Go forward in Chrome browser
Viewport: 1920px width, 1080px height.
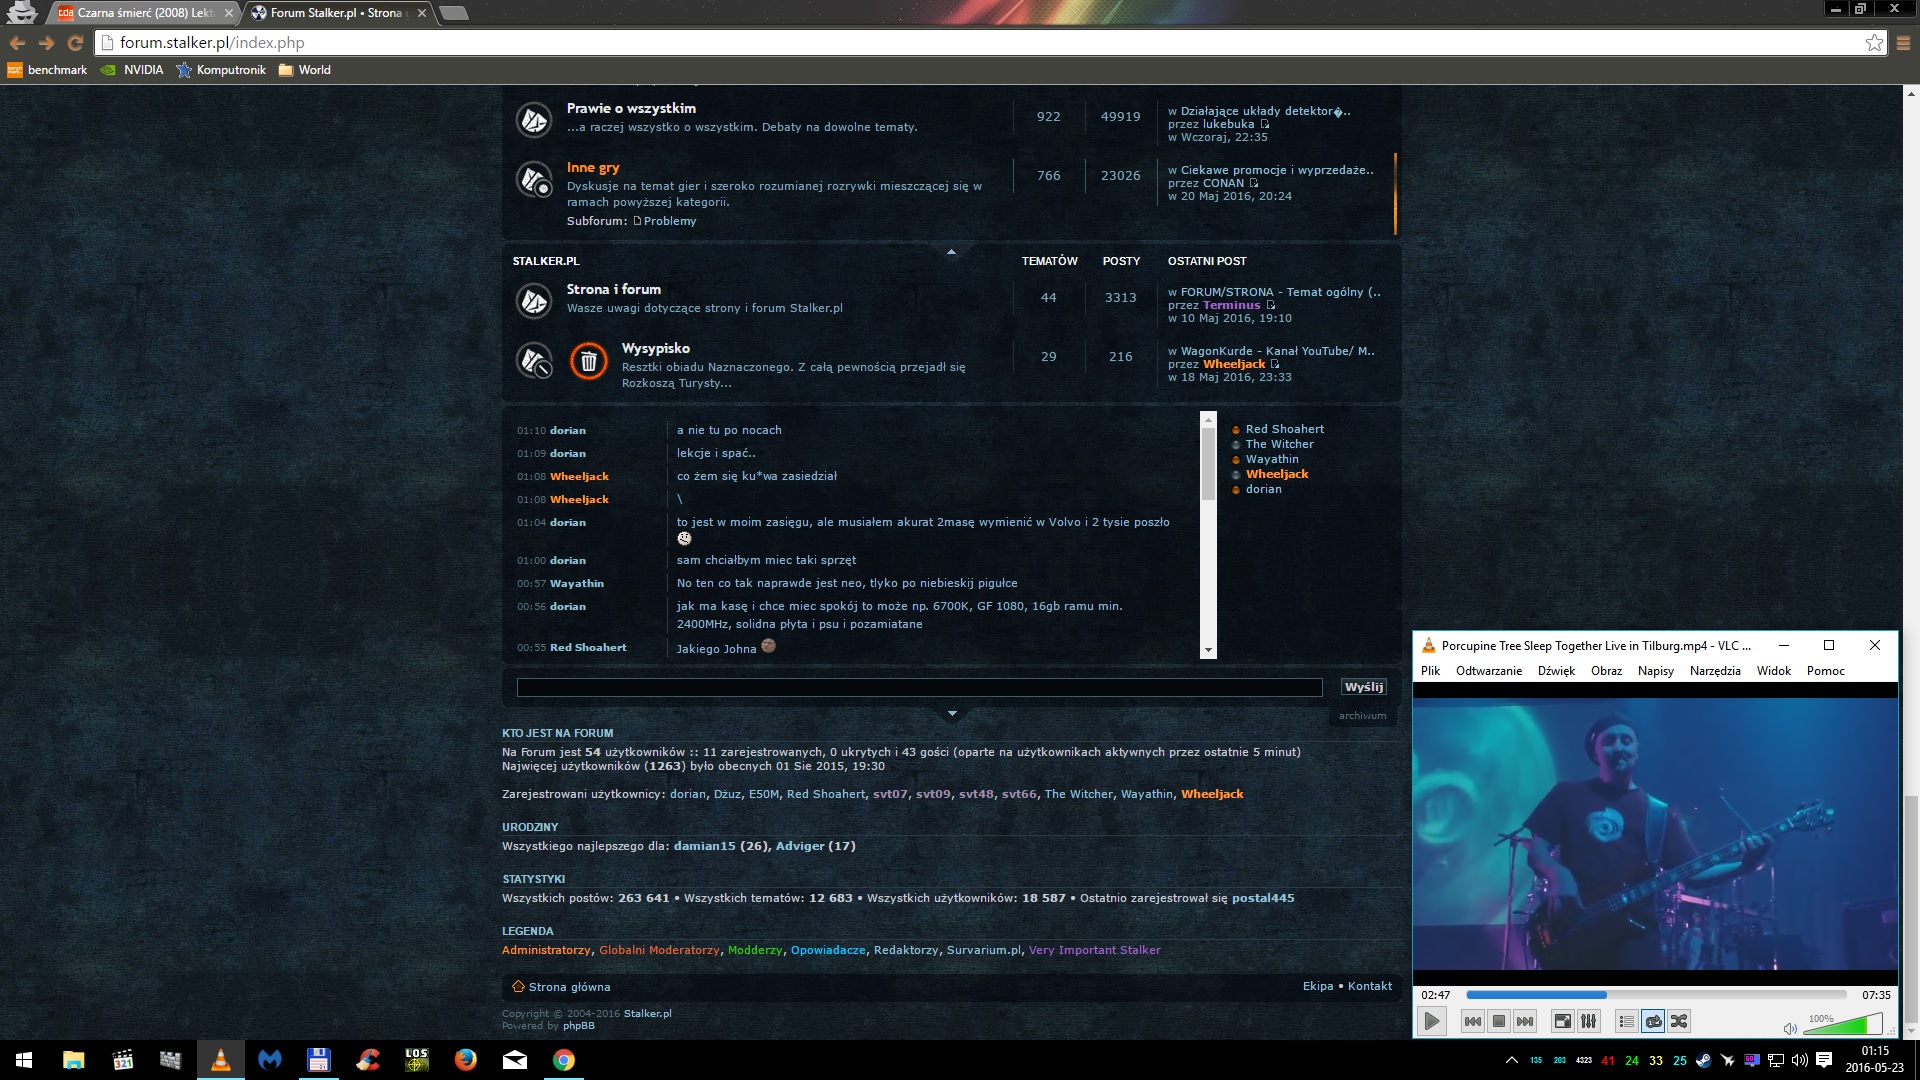point(46,43)
